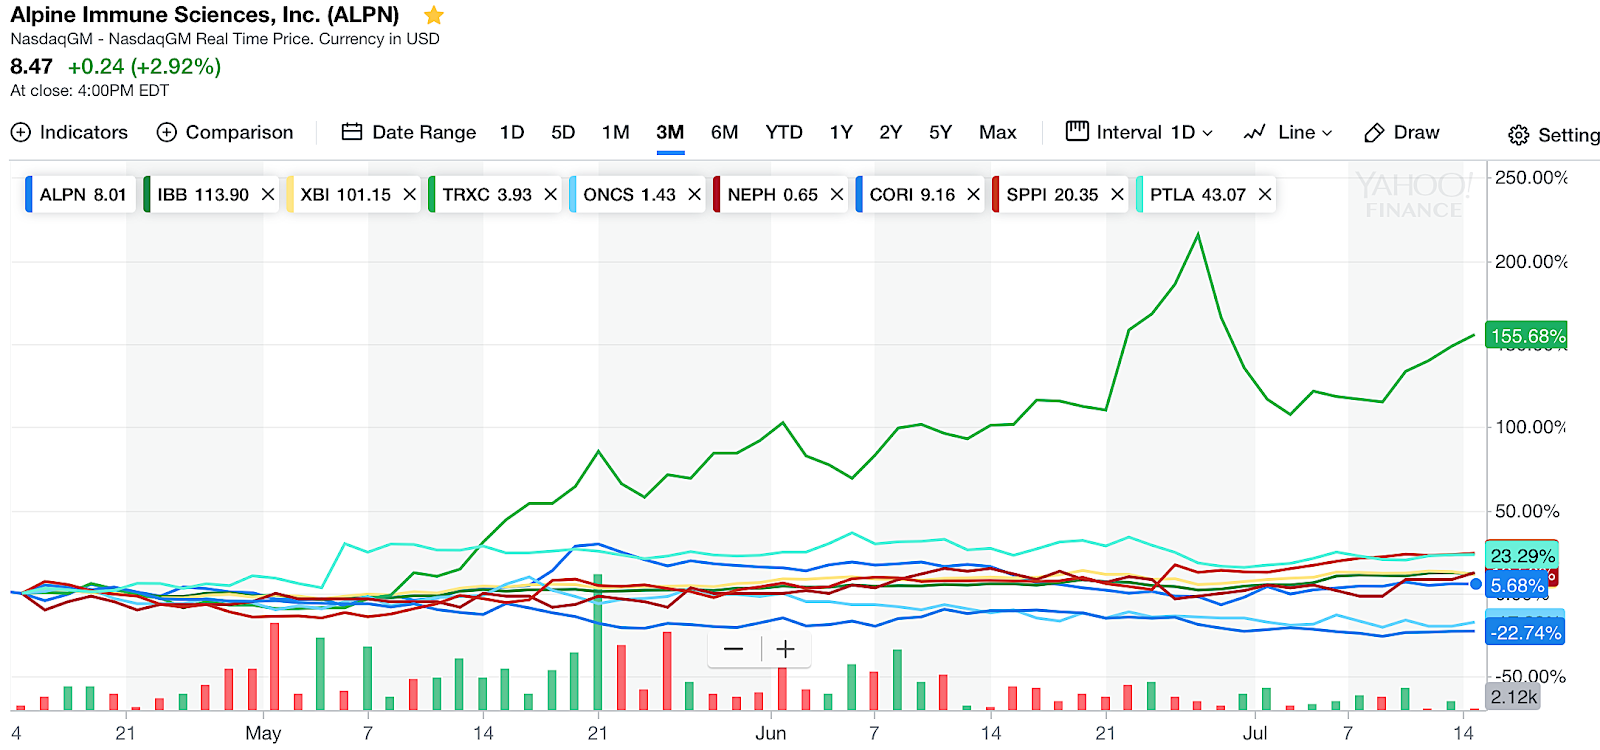1600x750 pixels.
Task: Select the 3M range tab
Action: click(x=670, y=132)
